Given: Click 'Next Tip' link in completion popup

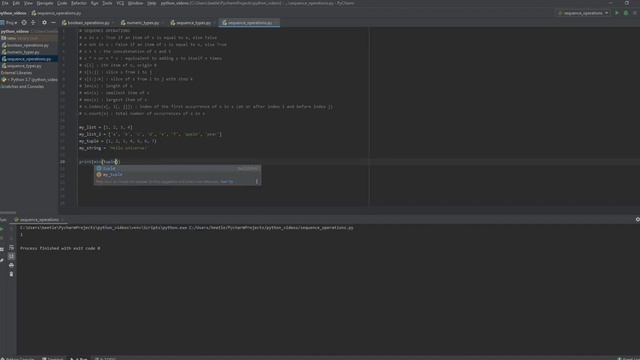Looking at the screenshot, I should pos(227,182).
